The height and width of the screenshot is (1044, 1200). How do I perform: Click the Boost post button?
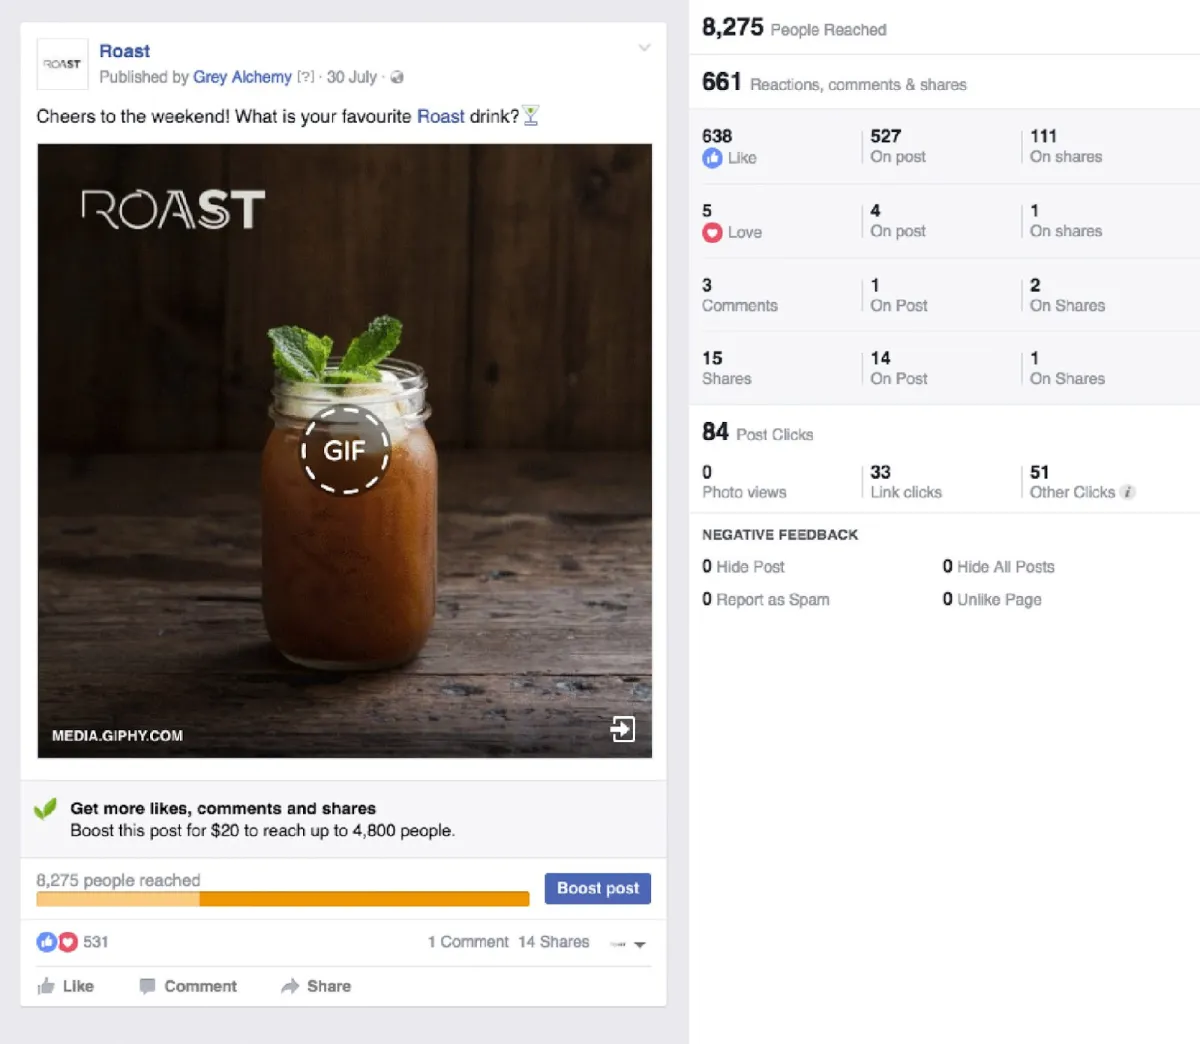[598, 888]
